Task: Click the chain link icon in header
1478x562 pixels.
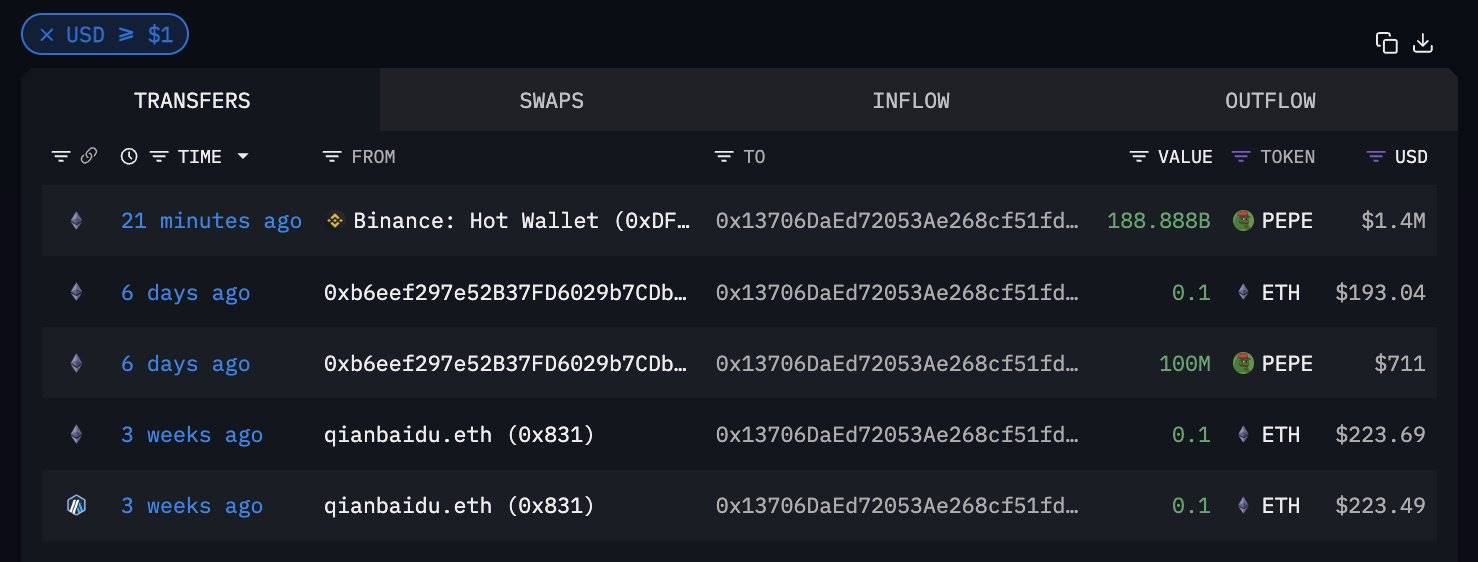Action: pos(88,156)
